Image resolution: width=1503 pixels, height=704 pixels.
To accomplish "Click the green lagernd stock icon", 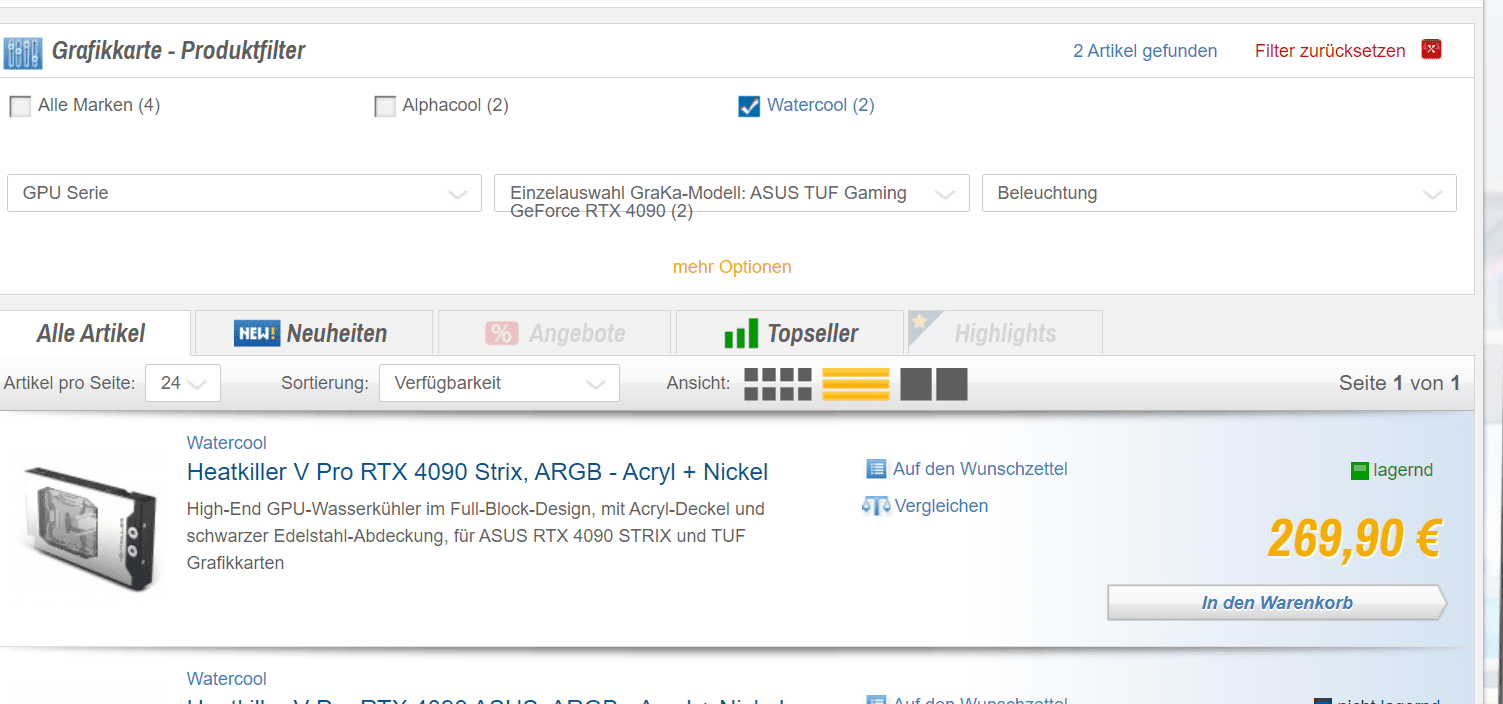I will [1360, 470].
